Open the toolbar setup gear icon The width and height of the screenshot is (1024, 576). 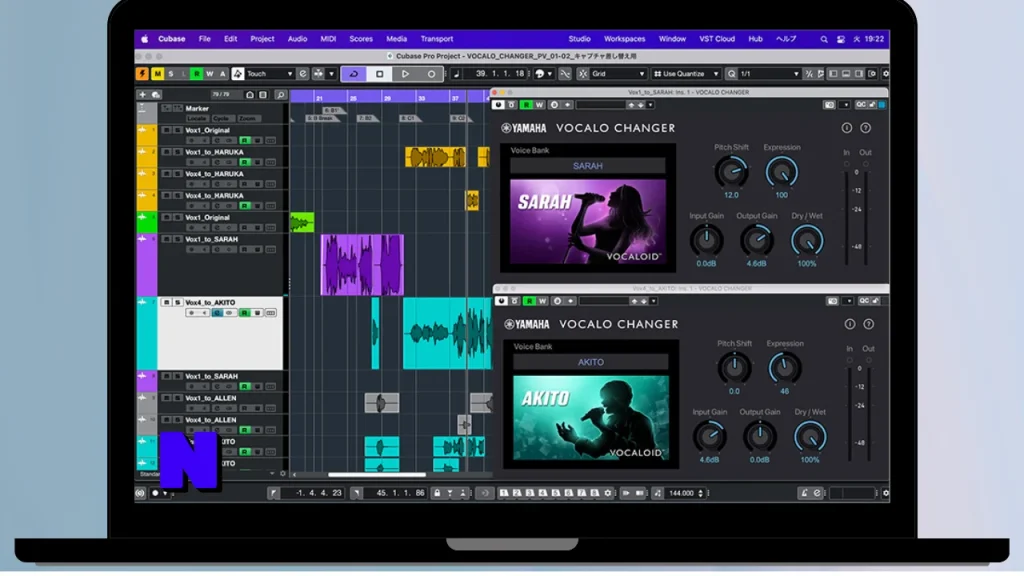point(886,74)
